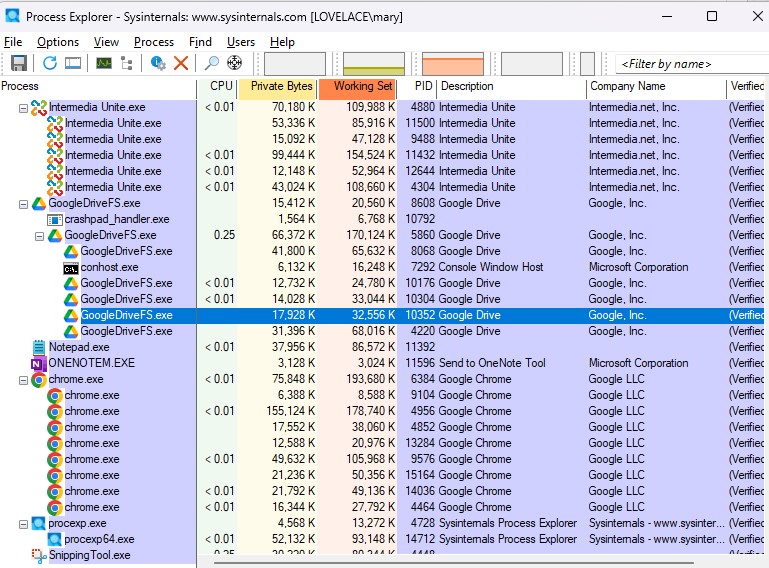Open the process Properties gear icon
Image resolution: width=769 pixels, height=568 pixels.
pos(158,63)
